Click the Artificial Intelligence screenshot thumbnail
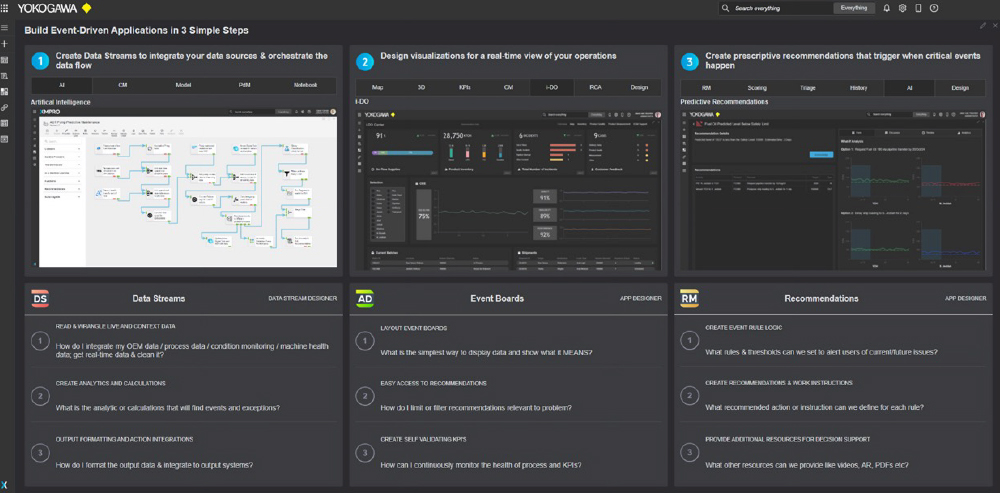Image resolution: width=1000 pixels, height=493 pixels. click(x=185, y=190)
